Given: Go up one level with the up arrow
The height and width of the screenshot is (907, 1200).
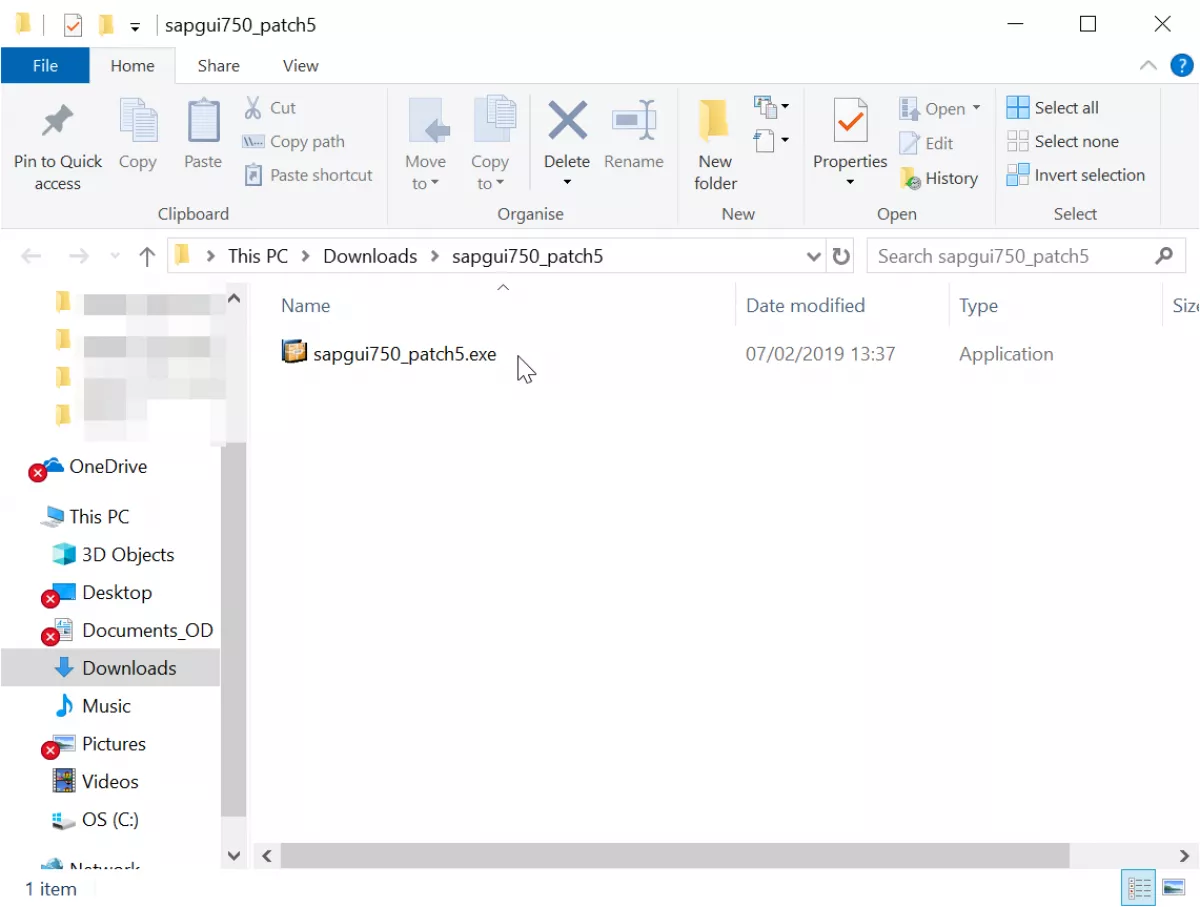Looking at the screenshot, I should pyautogui.click(x=147, y=256).
